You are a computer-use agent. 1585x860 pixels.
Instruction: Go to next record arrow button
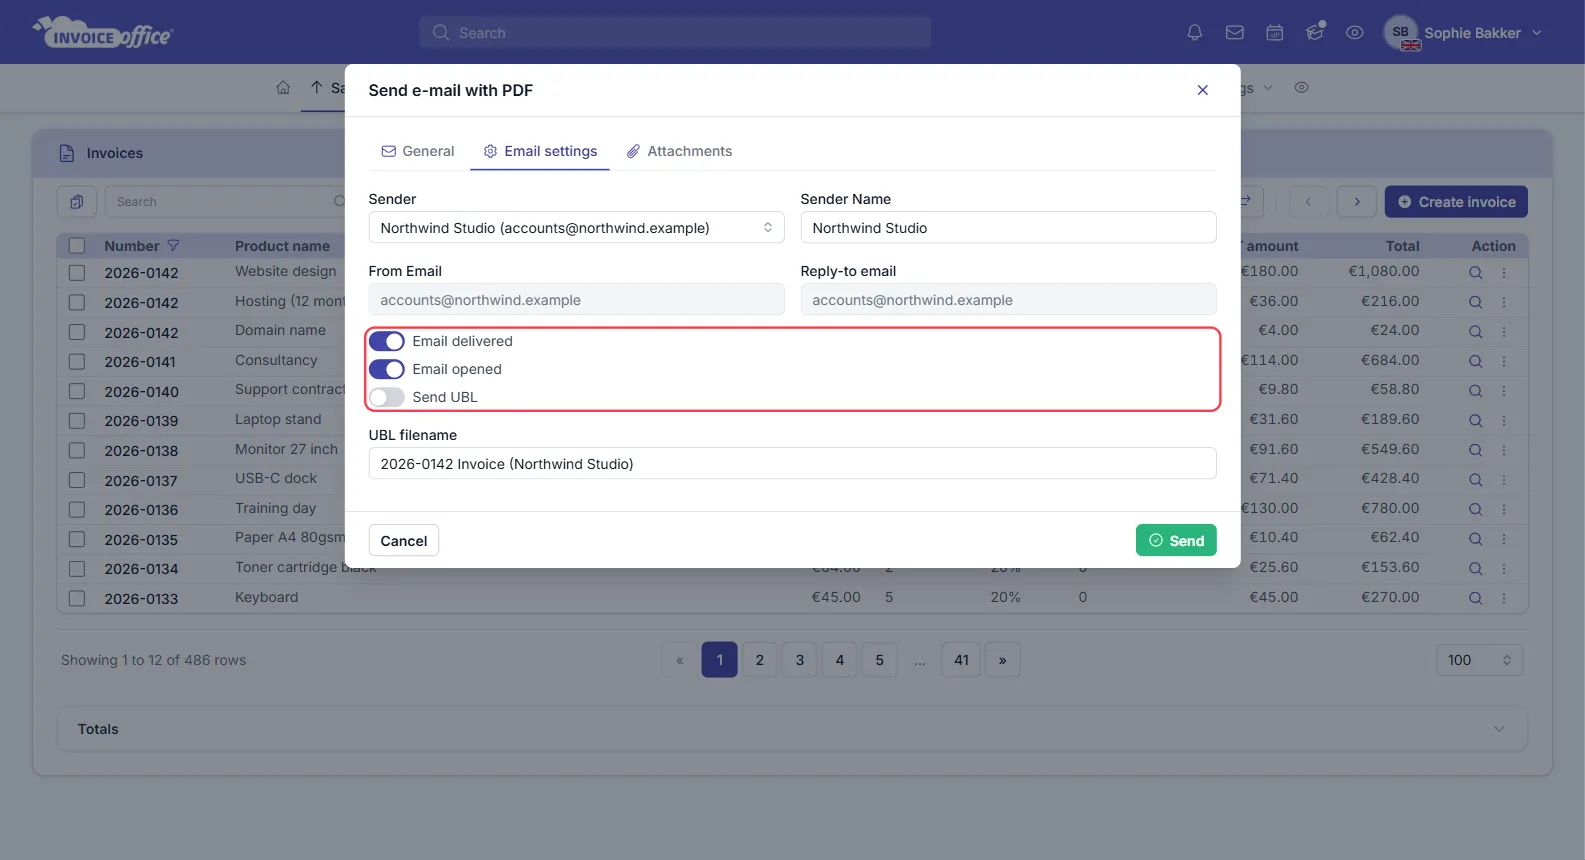point(1357,202)
